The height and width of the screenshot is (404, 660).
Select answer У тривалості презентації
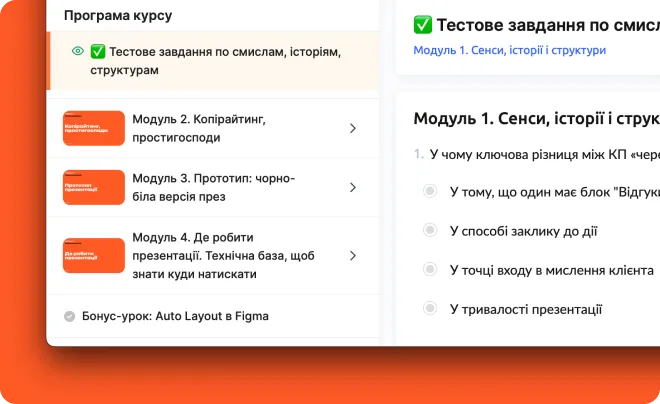tap(430, 308)
